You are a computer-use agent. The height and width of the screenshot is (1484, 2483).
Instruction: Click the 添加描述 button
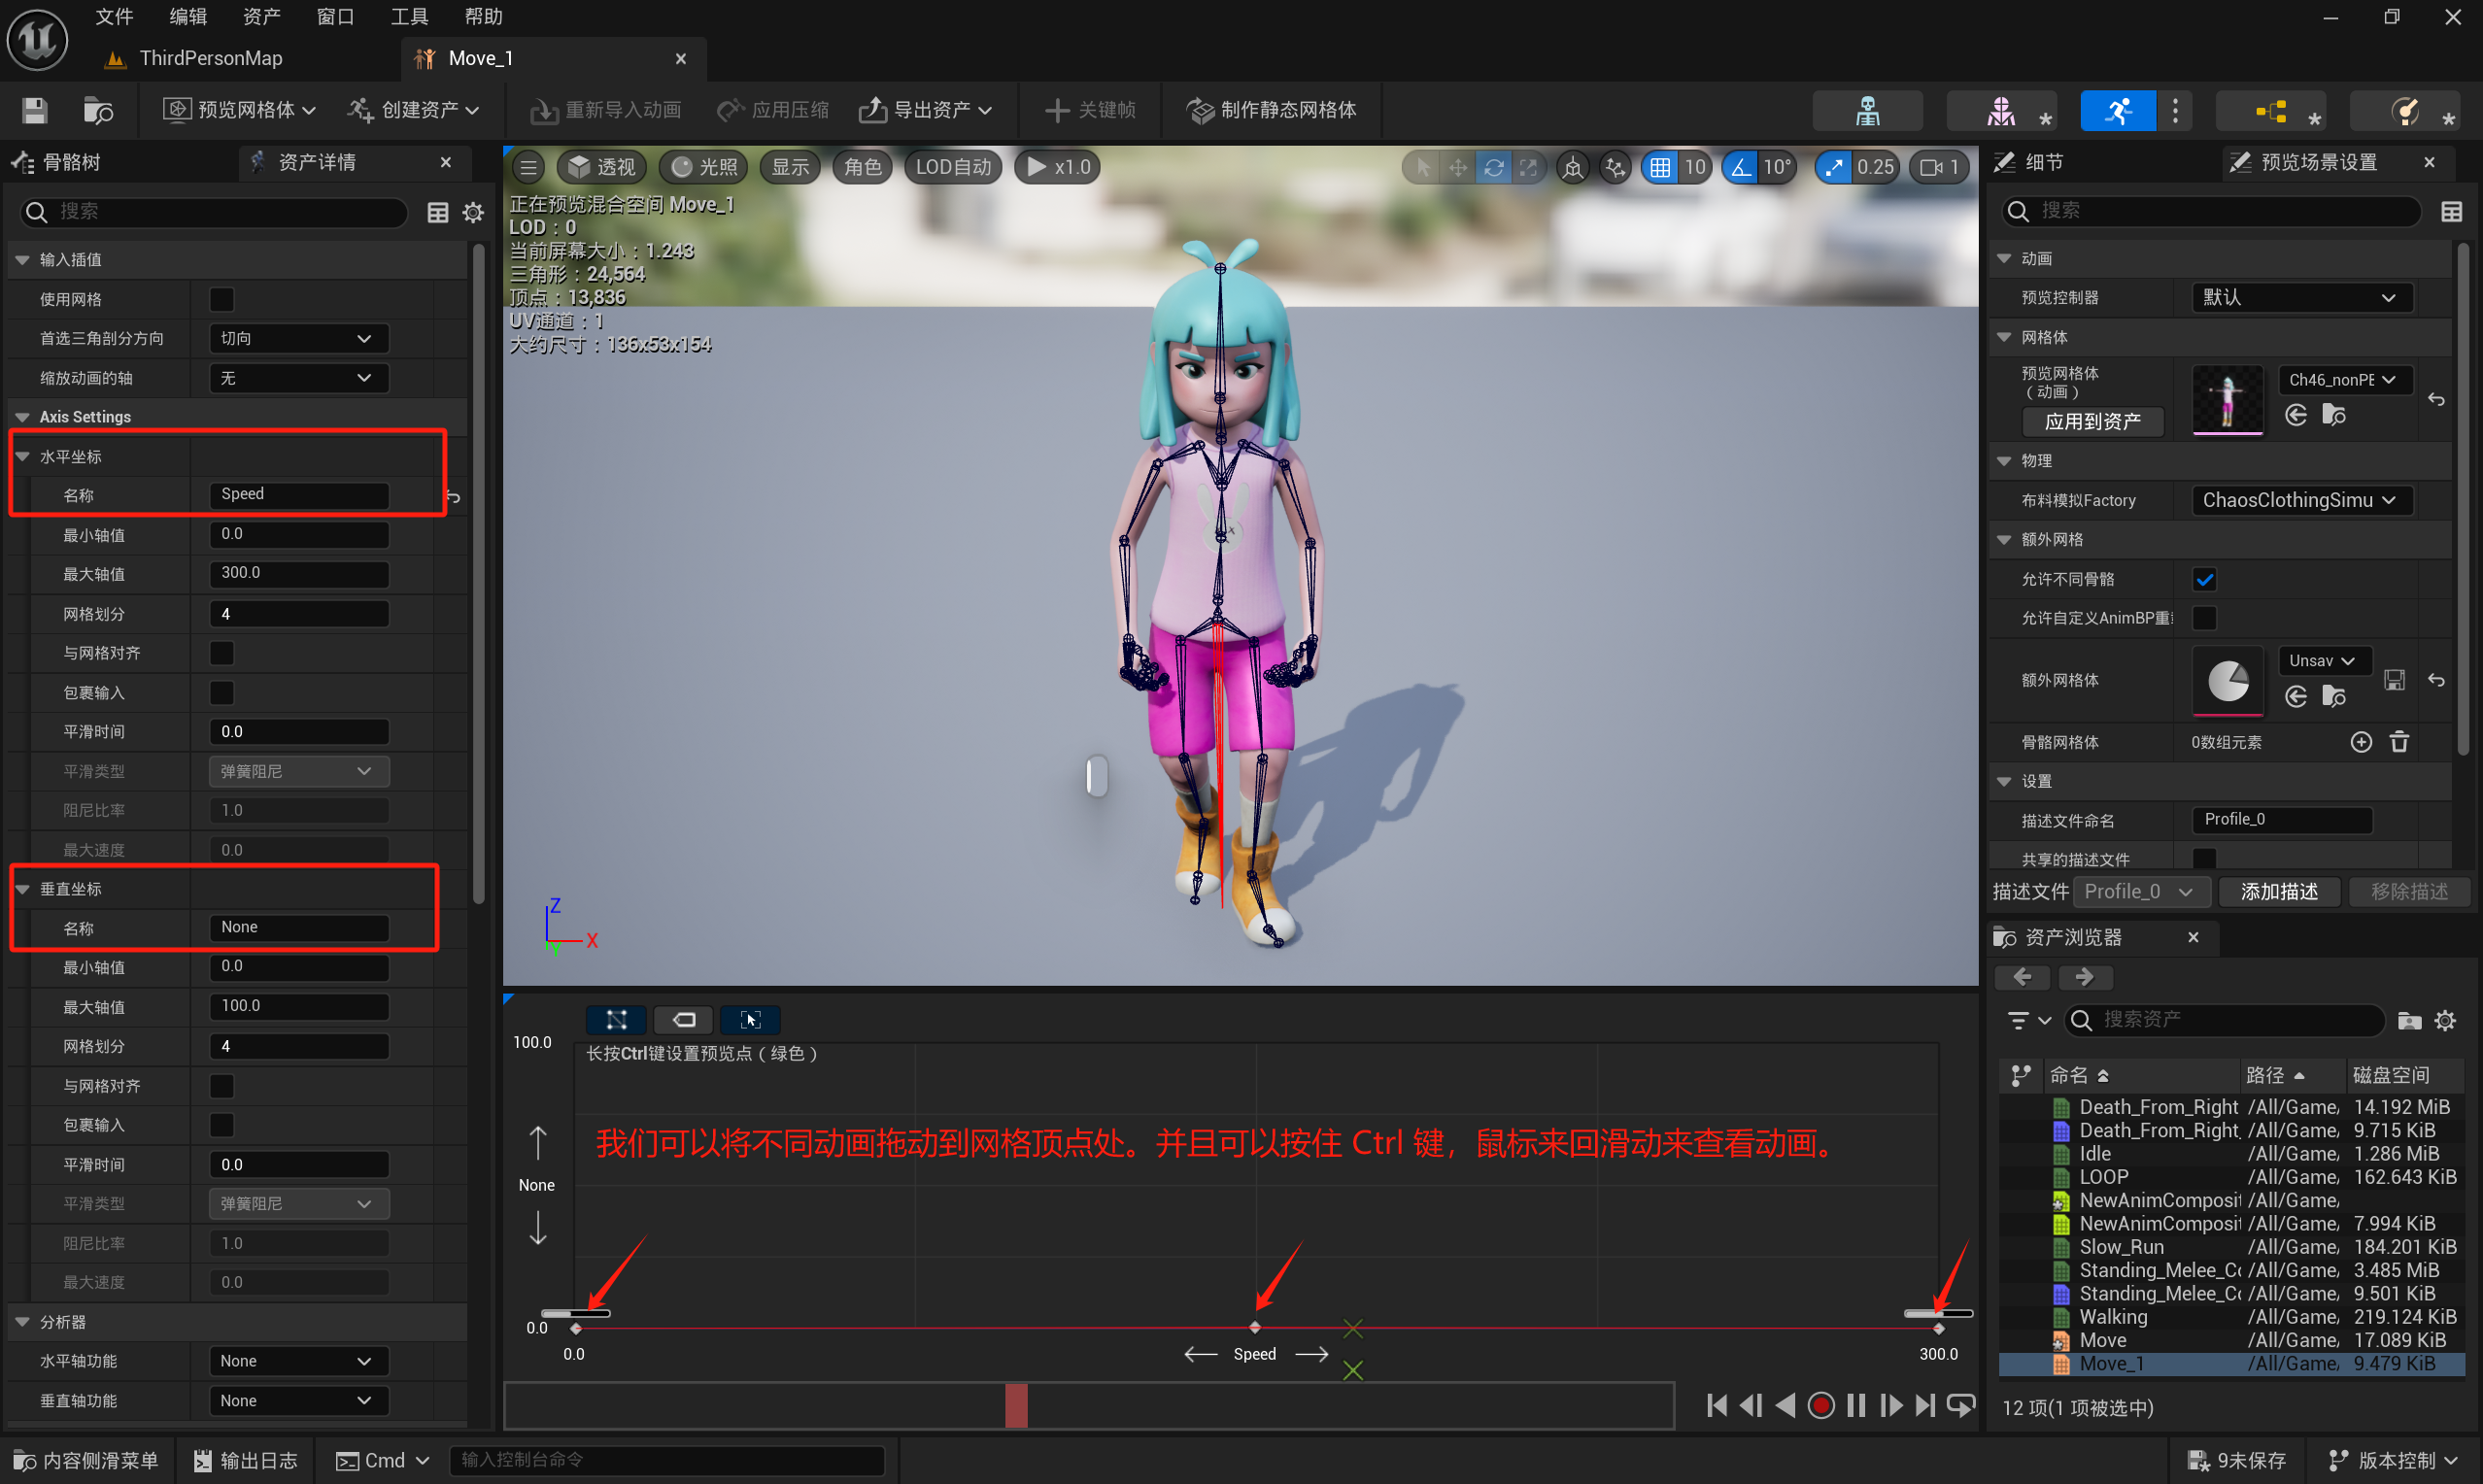[2278, 891]
